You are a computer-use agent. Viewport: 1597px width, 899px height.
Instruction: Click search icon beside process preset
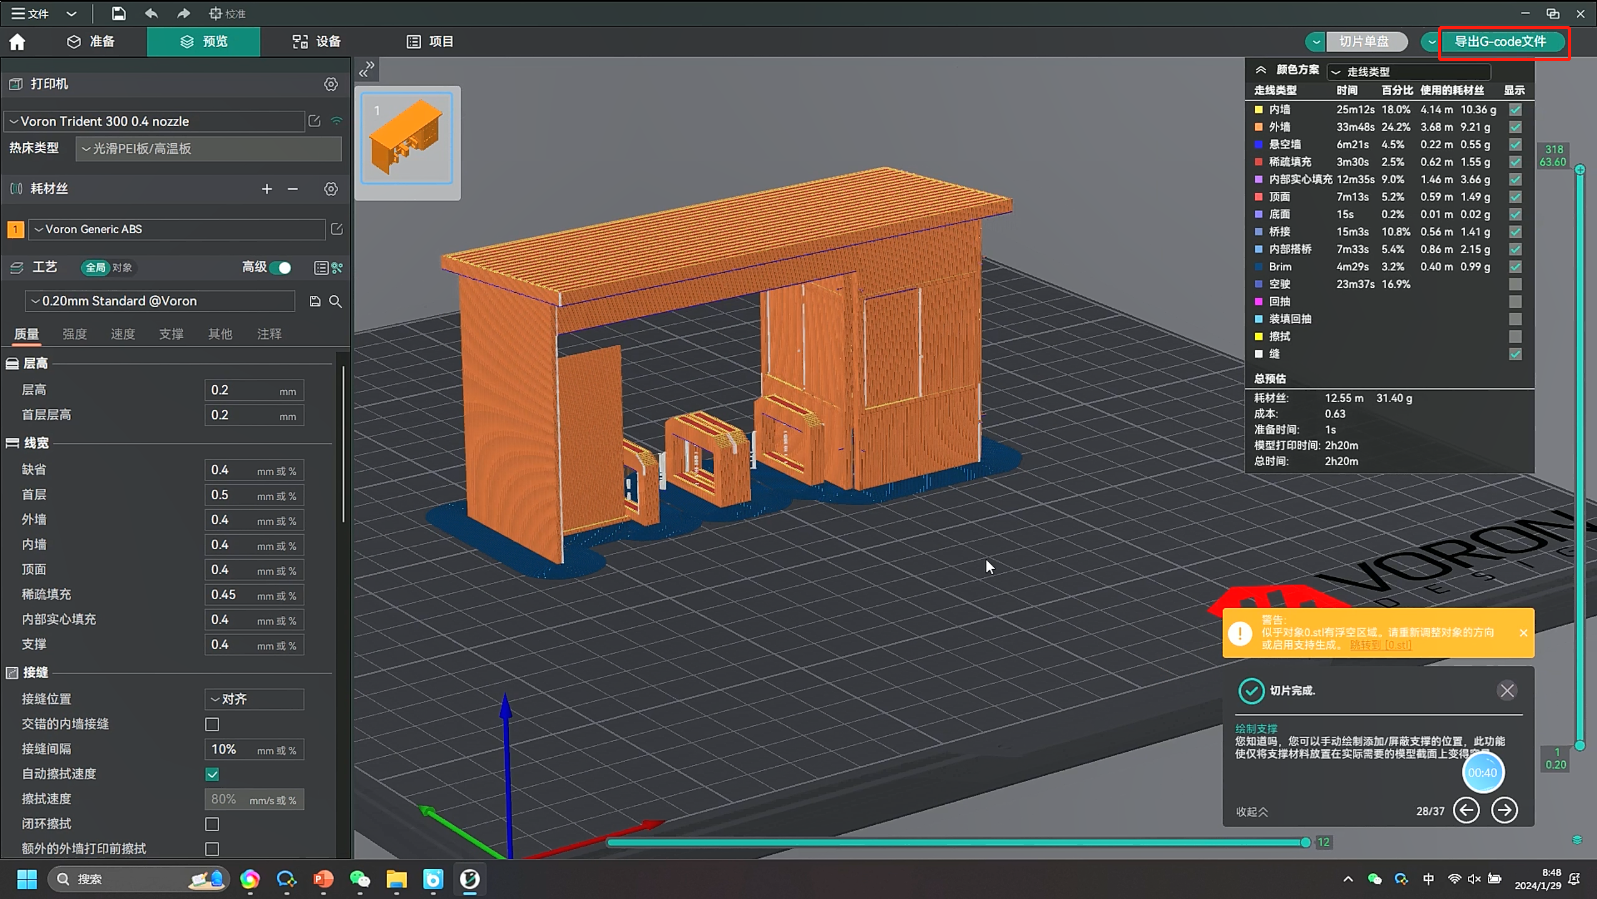click(336, 301)
